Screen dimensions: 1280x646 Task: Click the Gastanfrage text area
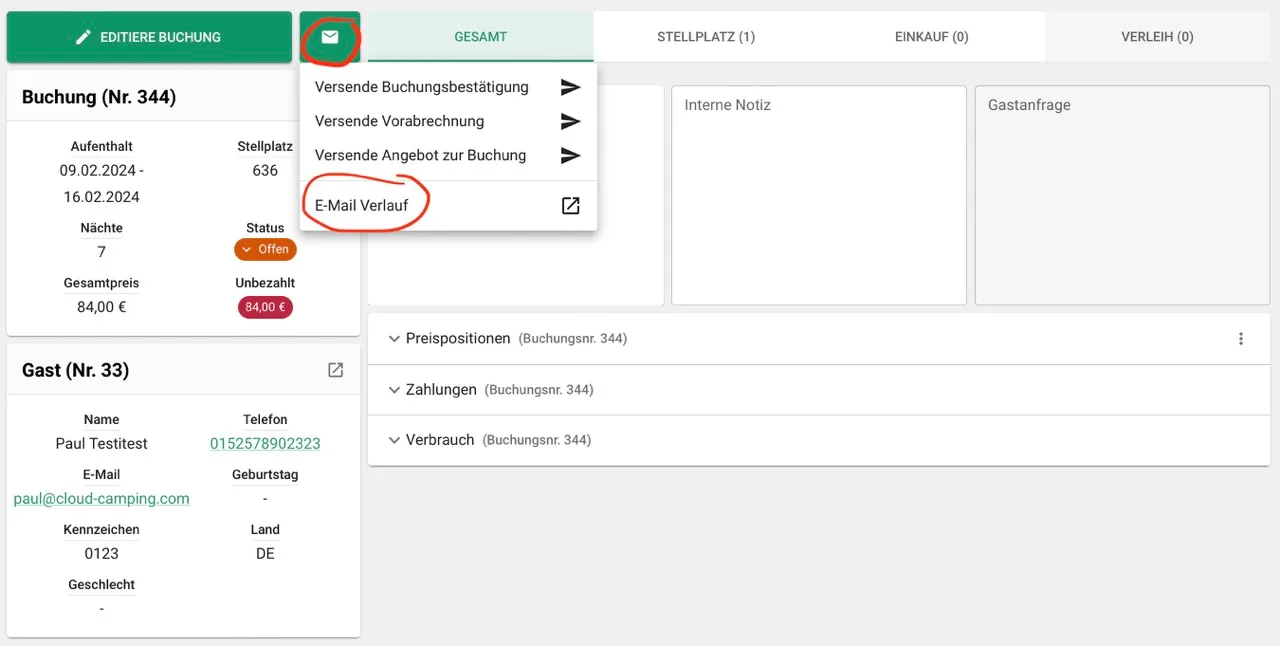1122,195
